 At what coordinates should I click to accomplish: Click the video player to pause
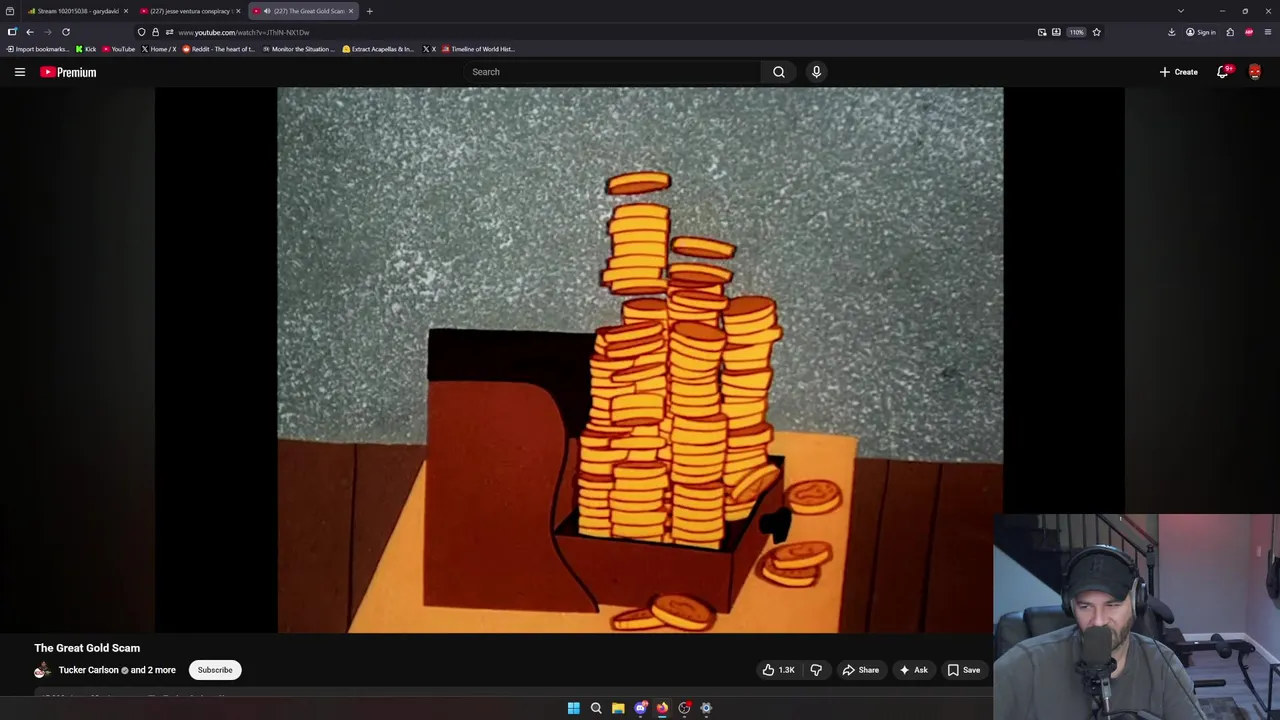click(x=640, y=360)
